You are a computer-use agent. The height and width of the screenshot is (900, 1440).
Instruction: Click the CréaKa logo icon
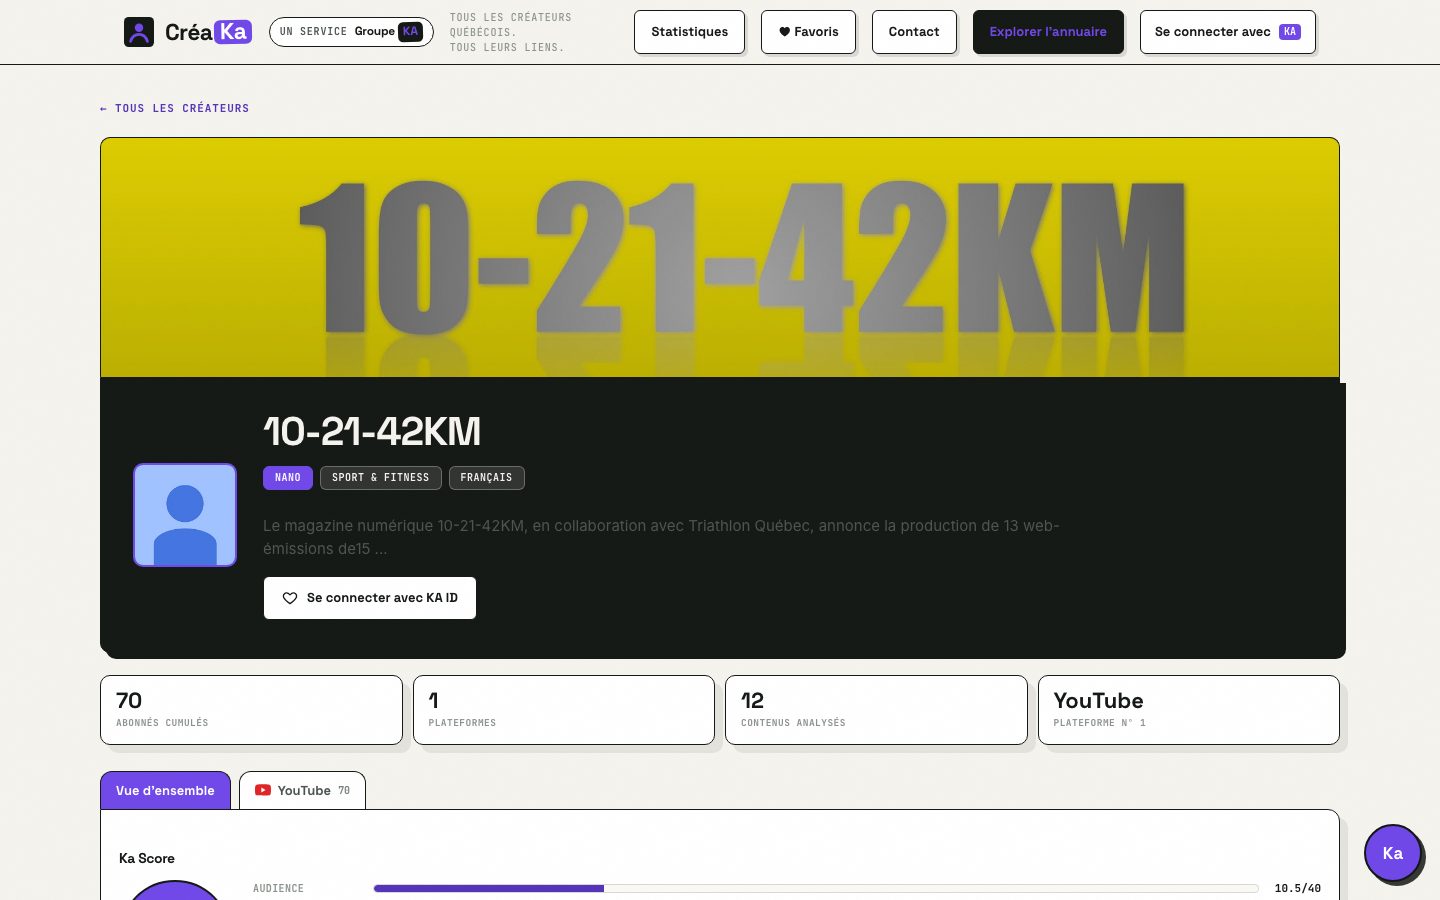coord(139,32)
